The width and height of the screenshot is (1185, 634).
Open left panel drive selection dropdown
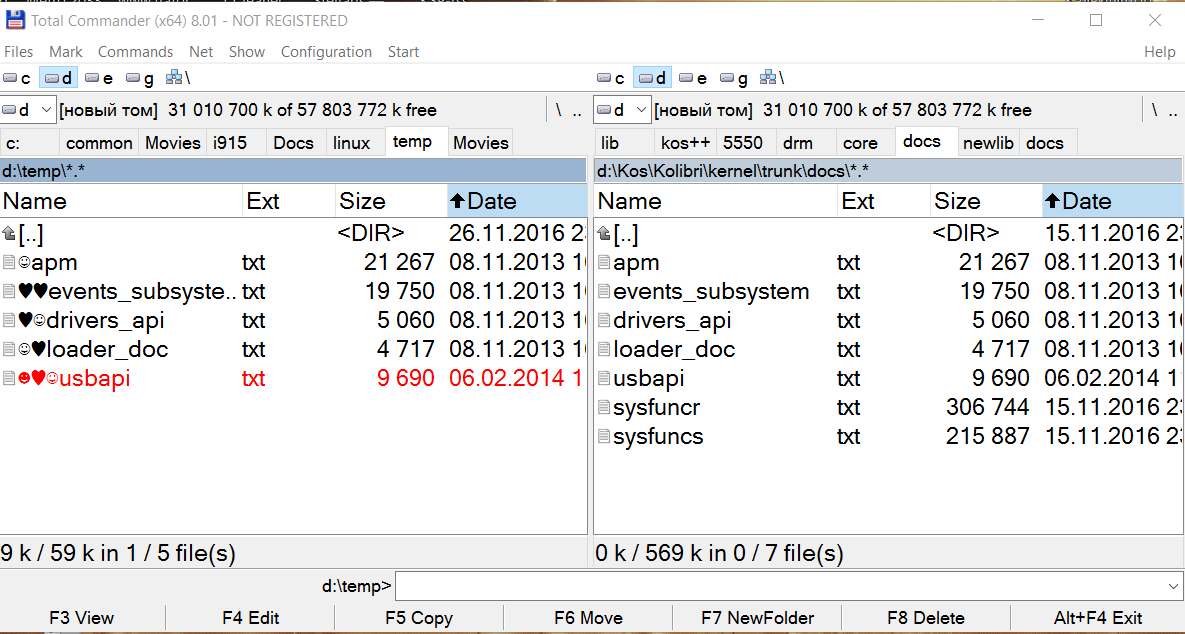pyautogui.click(x=27, y=110)
